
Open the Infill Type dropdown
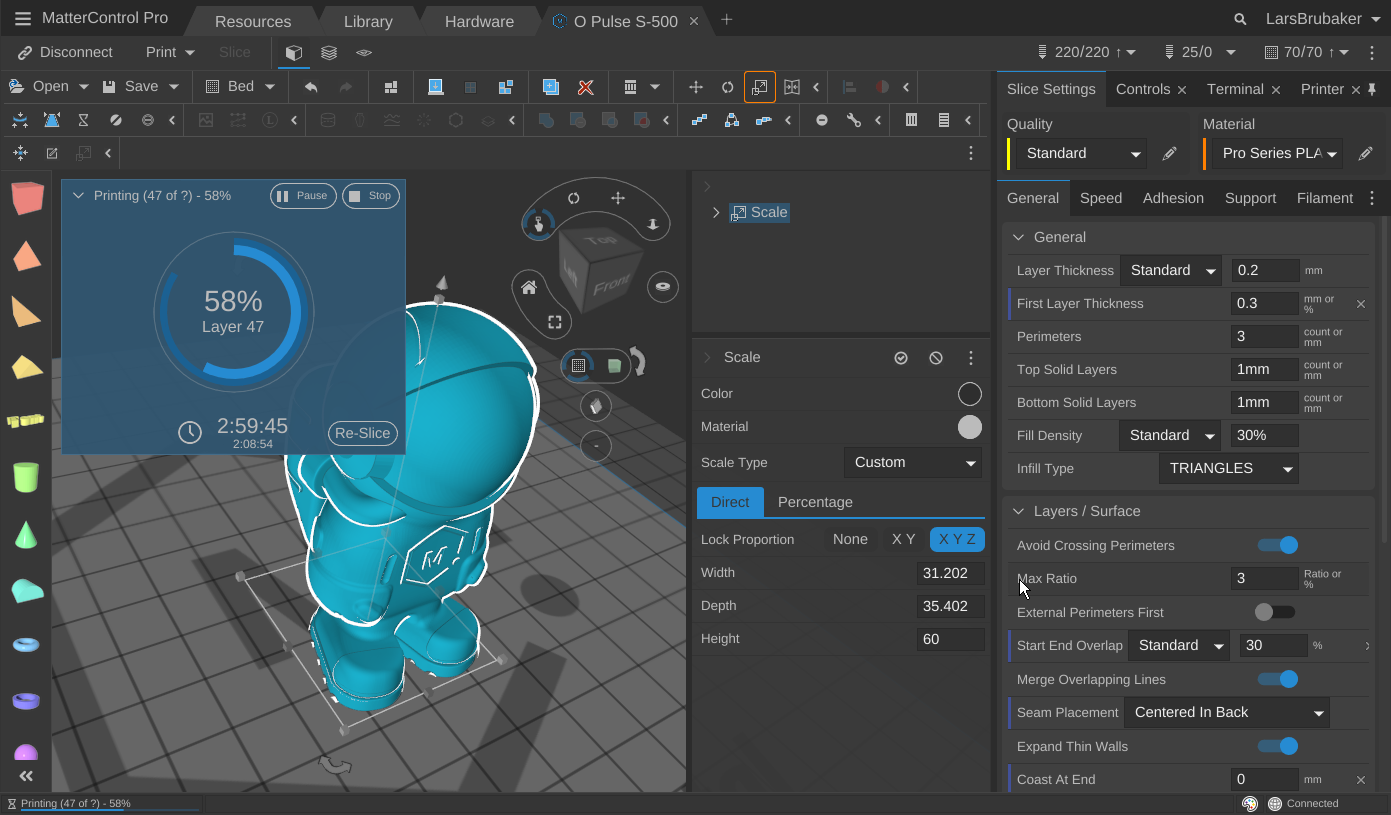tap(1228, 468)
